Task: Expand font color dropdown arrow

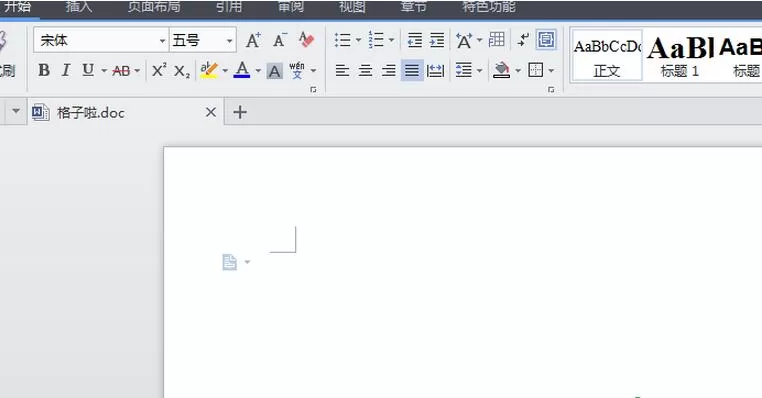Action: pyautogui.click(x=258, y=71)
